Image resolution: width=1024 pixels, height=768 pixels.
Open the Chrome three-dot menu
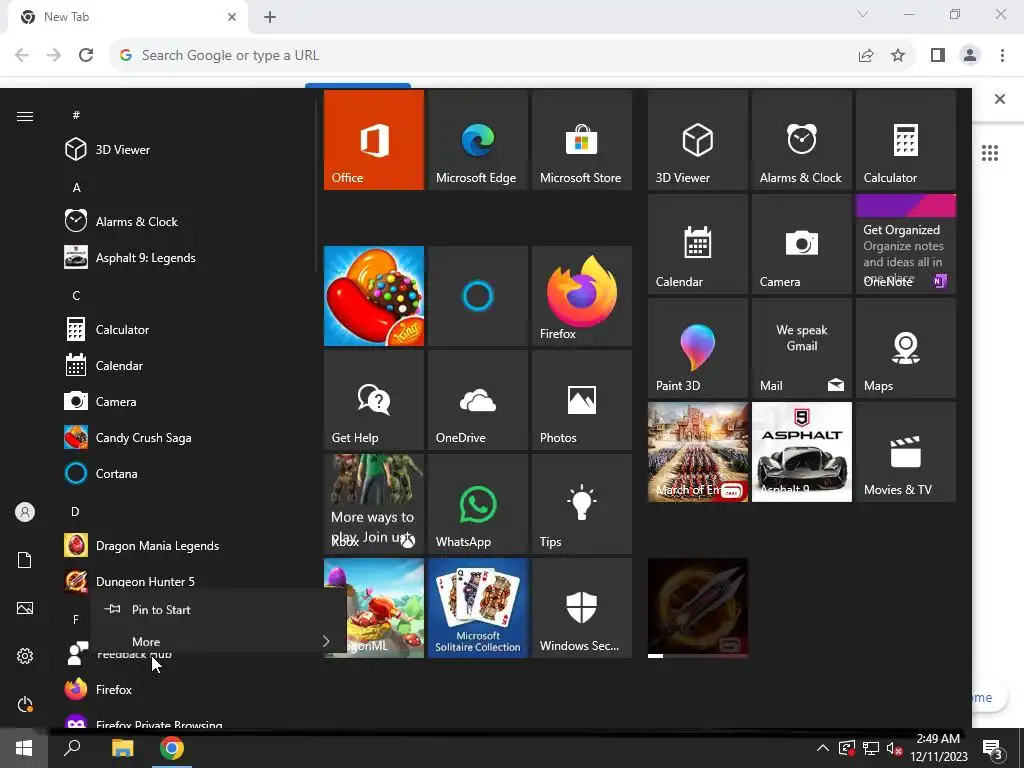pos(1002,55)
